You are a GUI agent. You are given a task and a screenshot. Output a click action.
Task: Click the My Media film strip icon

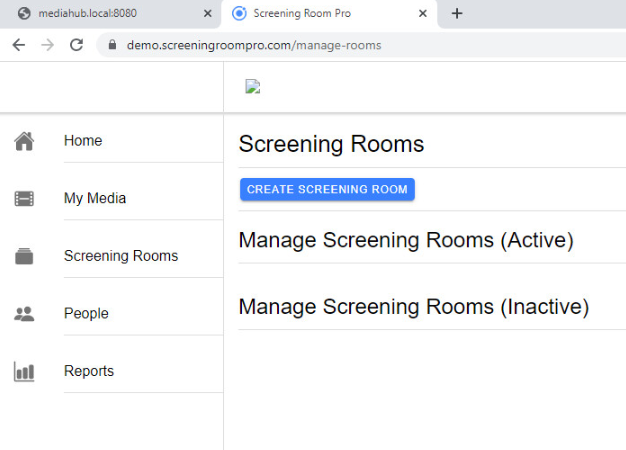(x=24, y=198)
